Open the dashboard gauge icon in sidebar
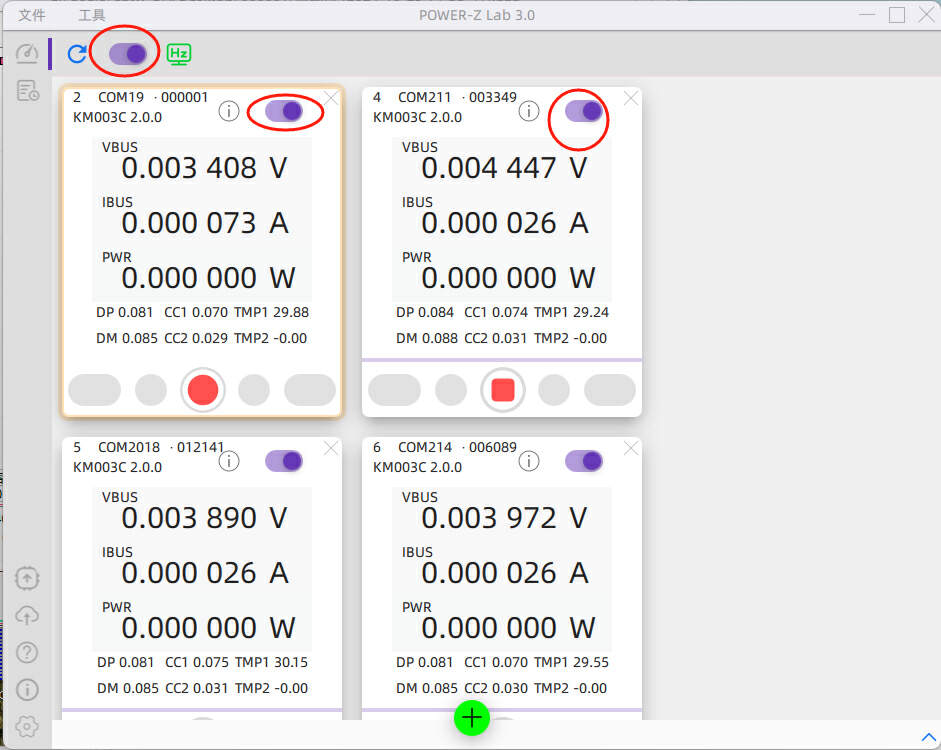Screen dimensions: 941x750 [x=27, y=54]
